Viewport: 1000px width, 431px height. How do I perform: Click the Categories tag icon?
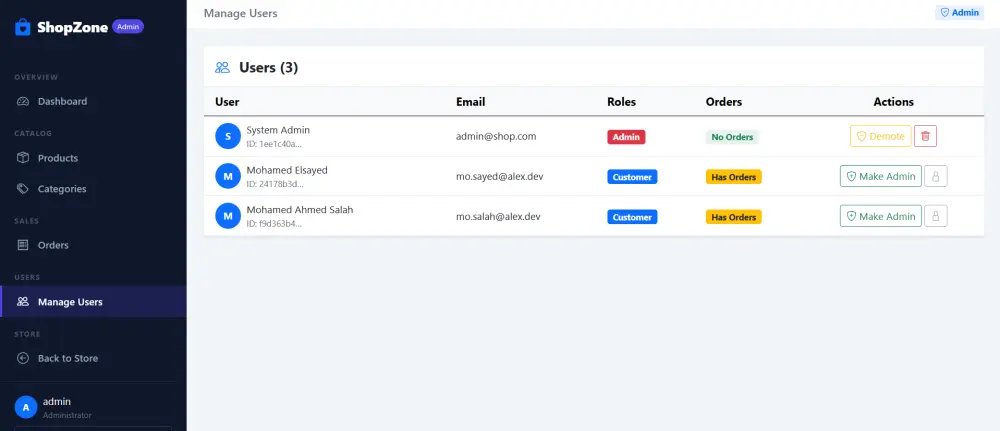pos(23,189)
